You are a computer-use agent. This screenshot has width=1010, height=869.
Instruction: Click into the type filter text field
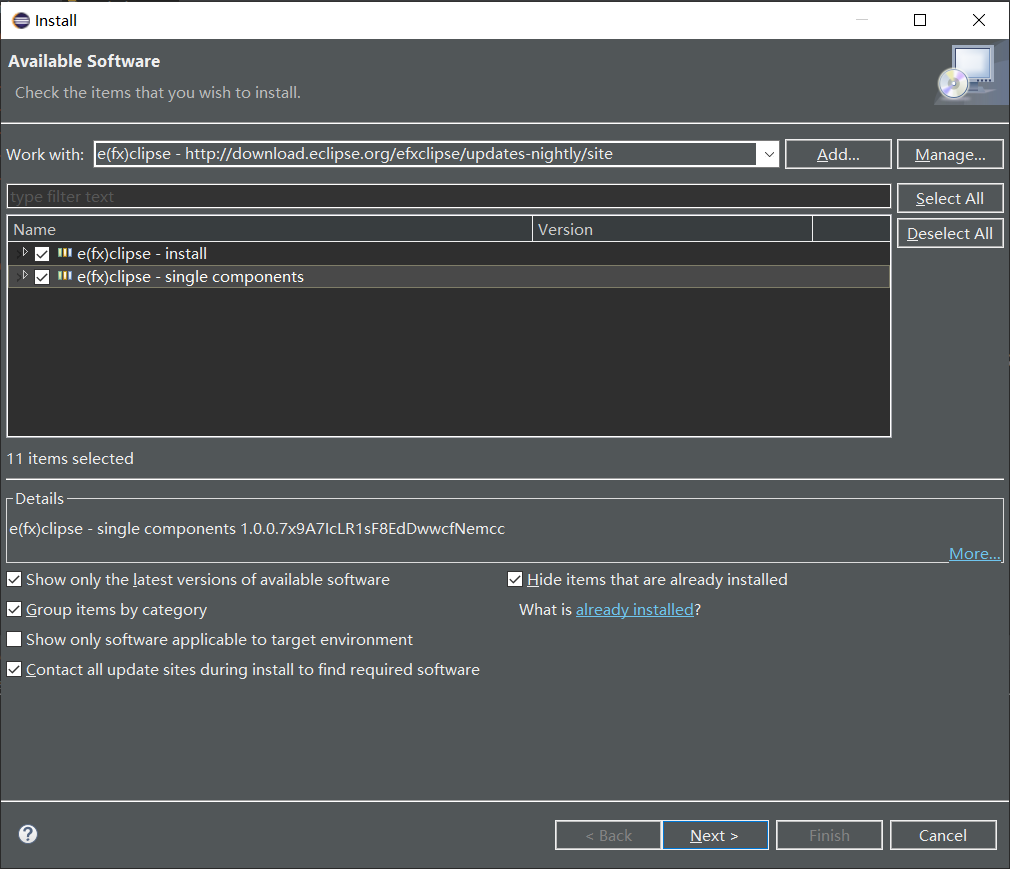(x=448, y=196)
